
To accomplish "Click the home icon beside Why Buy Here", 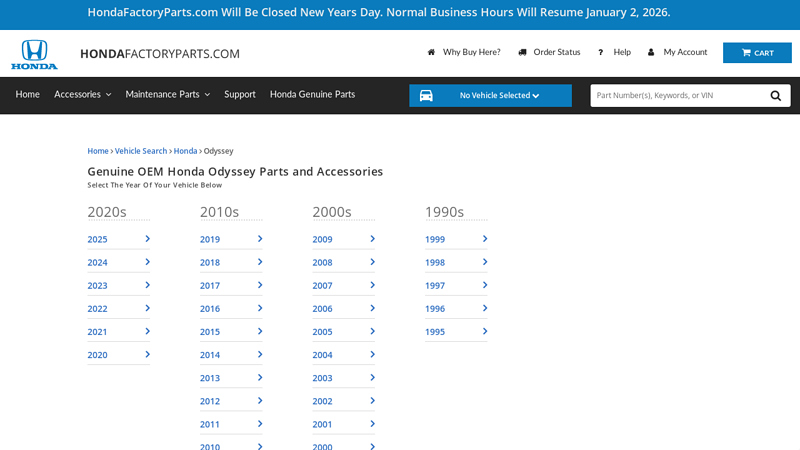I will tap(431, 52).
